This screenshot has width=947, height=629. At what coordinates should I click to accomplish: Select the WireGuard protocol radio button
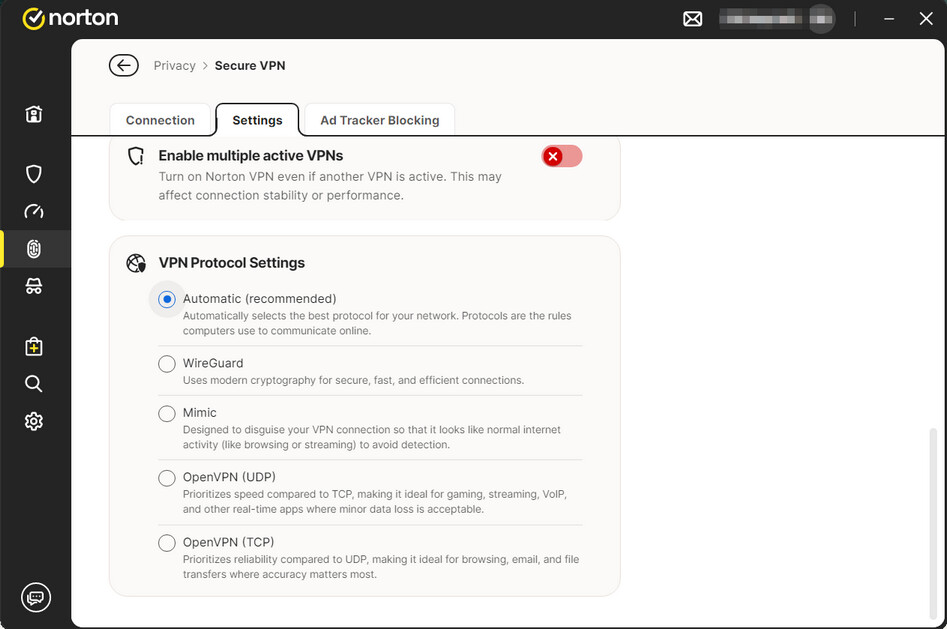point(167,364)
